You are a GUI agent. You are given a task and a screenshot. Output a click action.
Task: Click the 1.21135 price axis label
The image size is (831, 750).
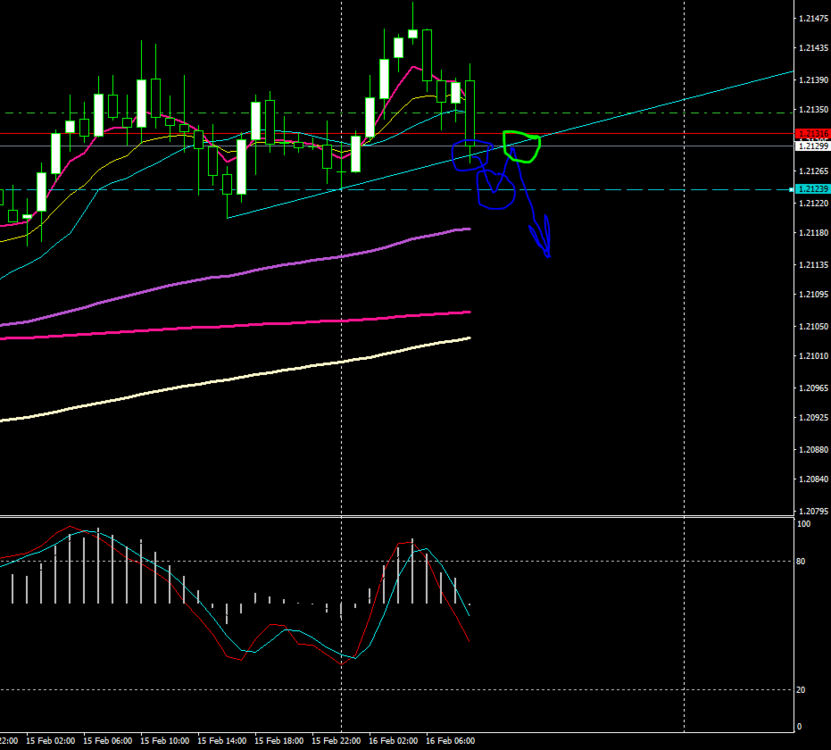(814, 265)
